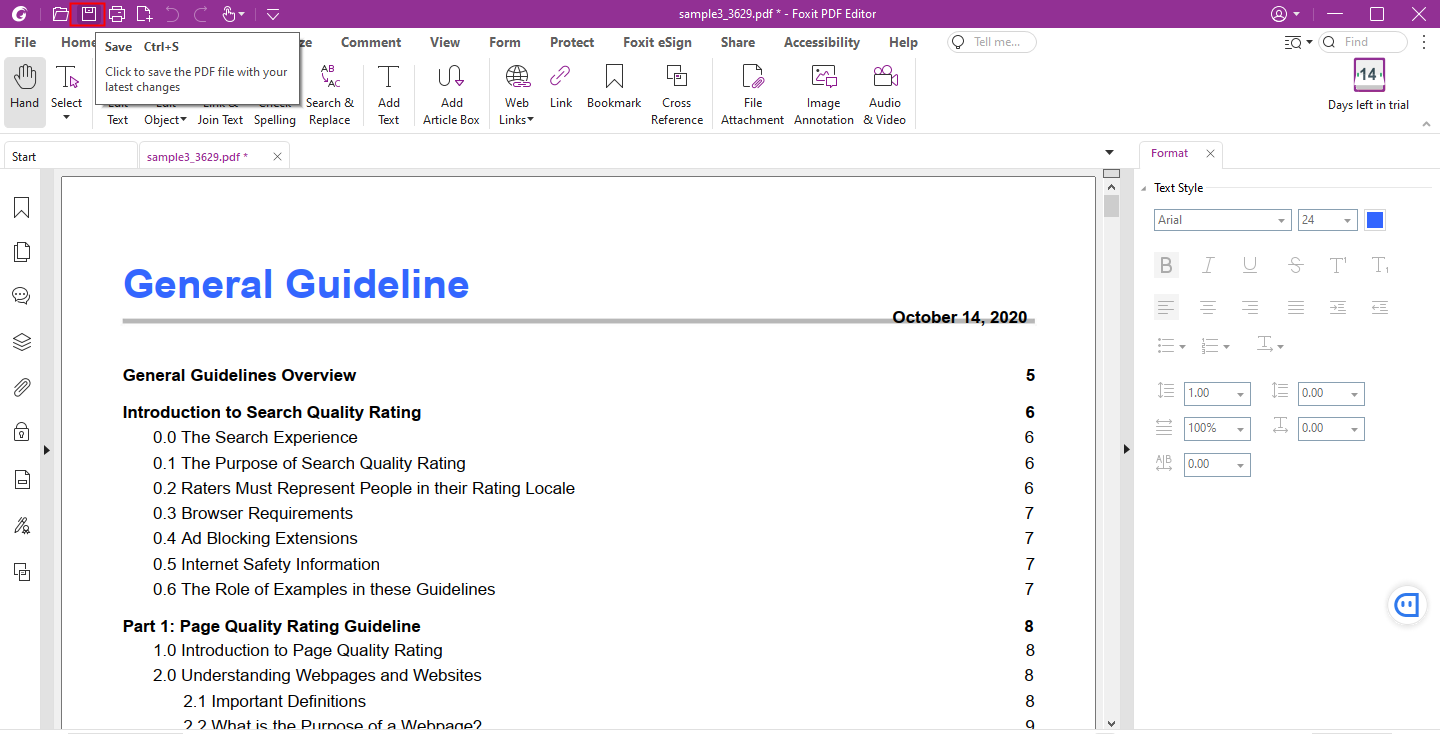Close the Format panel tab
The width and height of the screenshot is (1440, 734).
(x=1210, y=154)
